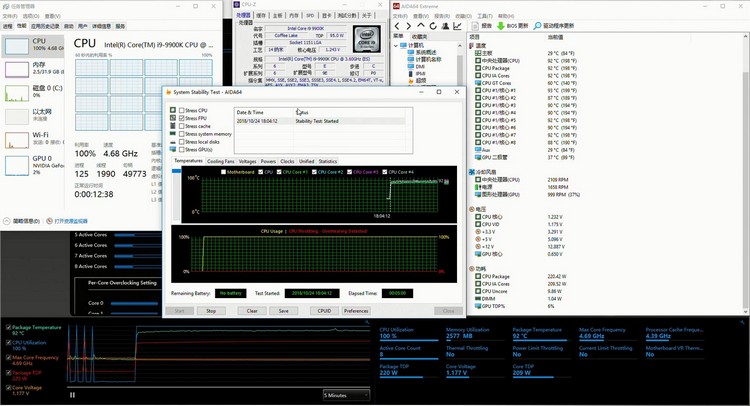The height and width of the screenshot is (406, 750).
Task: Click the forward arrow in AIDA64 toolbar
Action: click(x=408, y=26)
